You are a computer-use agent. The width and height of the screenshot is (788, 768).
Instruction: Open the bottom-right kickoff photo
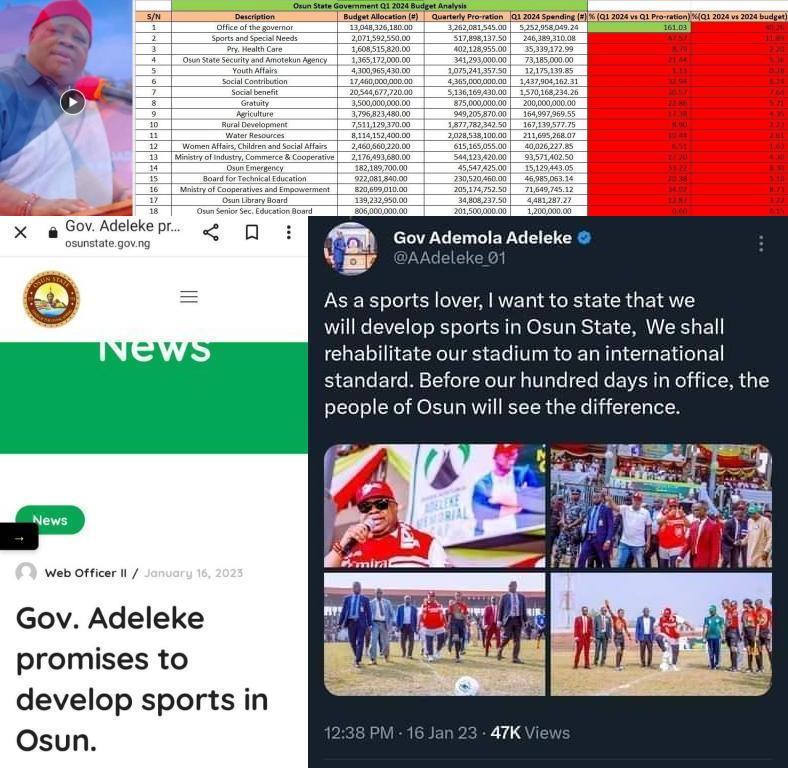661,634
